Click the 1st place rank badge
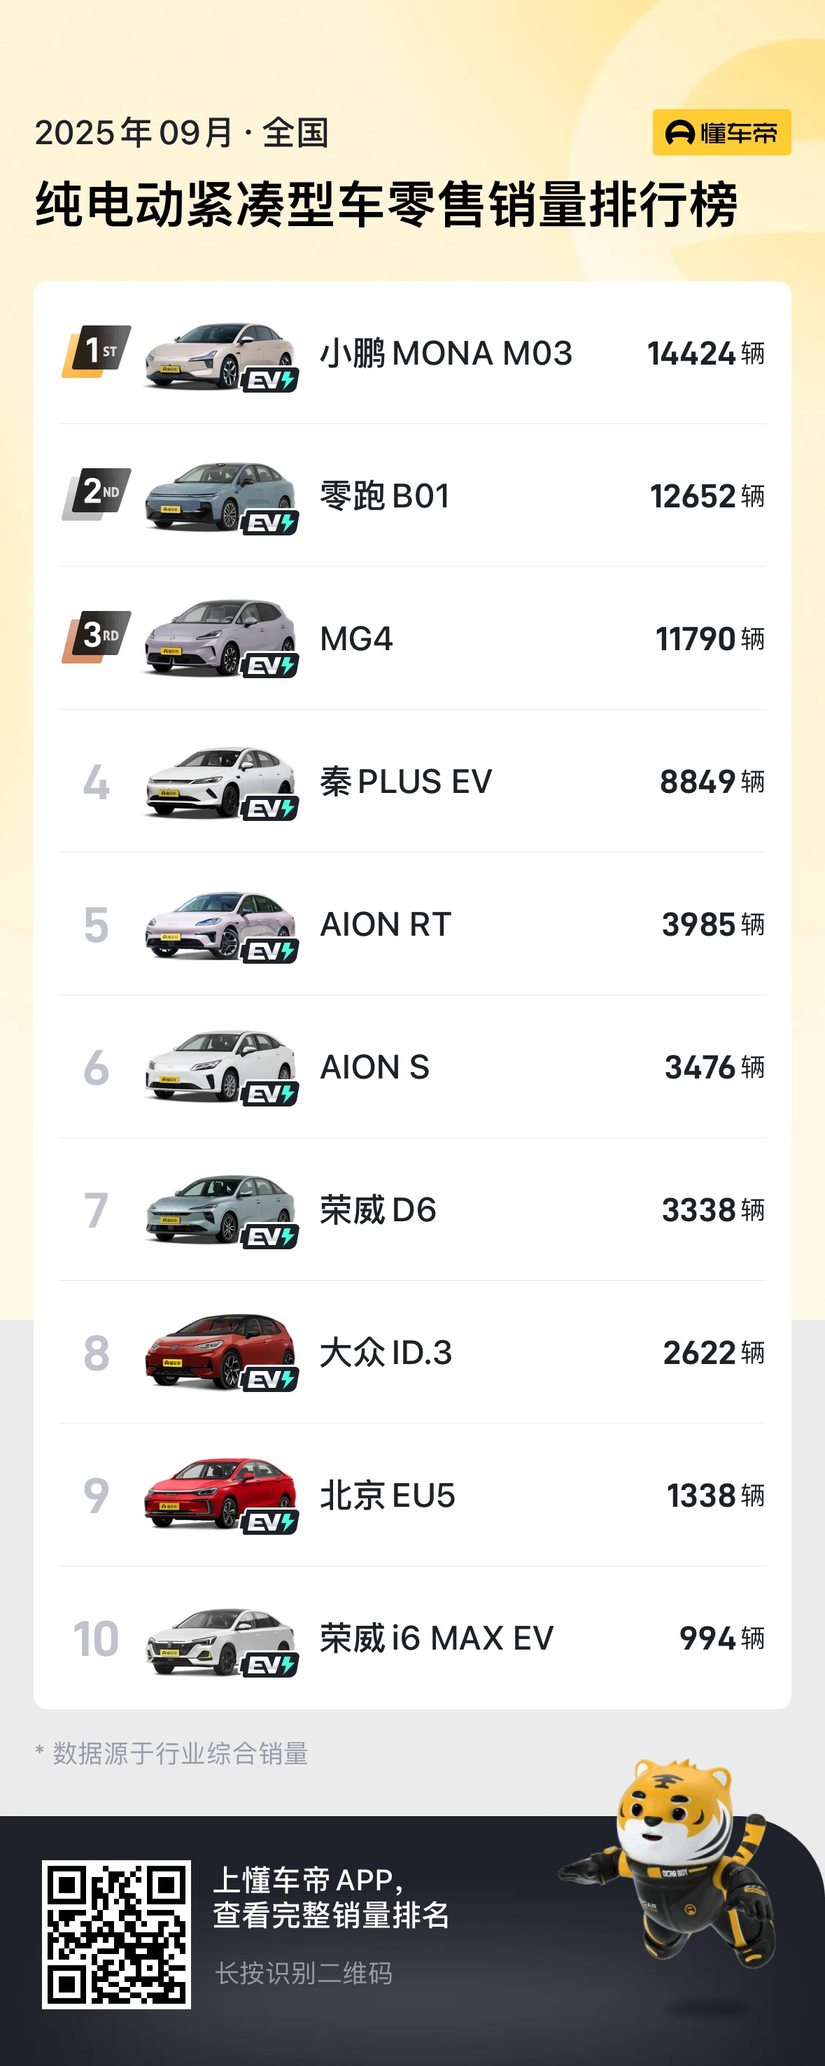 [x=97, y=351]
